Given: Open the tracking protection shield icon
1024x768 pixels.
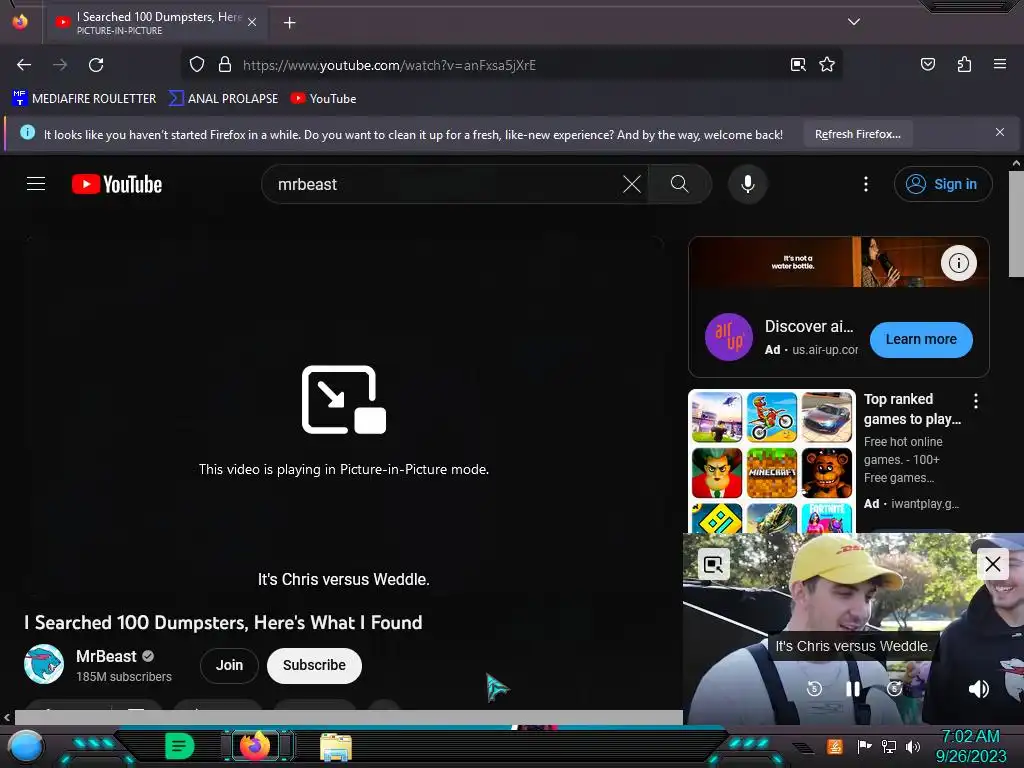Looking at the screenshot, I should click(x=197, y=65).
